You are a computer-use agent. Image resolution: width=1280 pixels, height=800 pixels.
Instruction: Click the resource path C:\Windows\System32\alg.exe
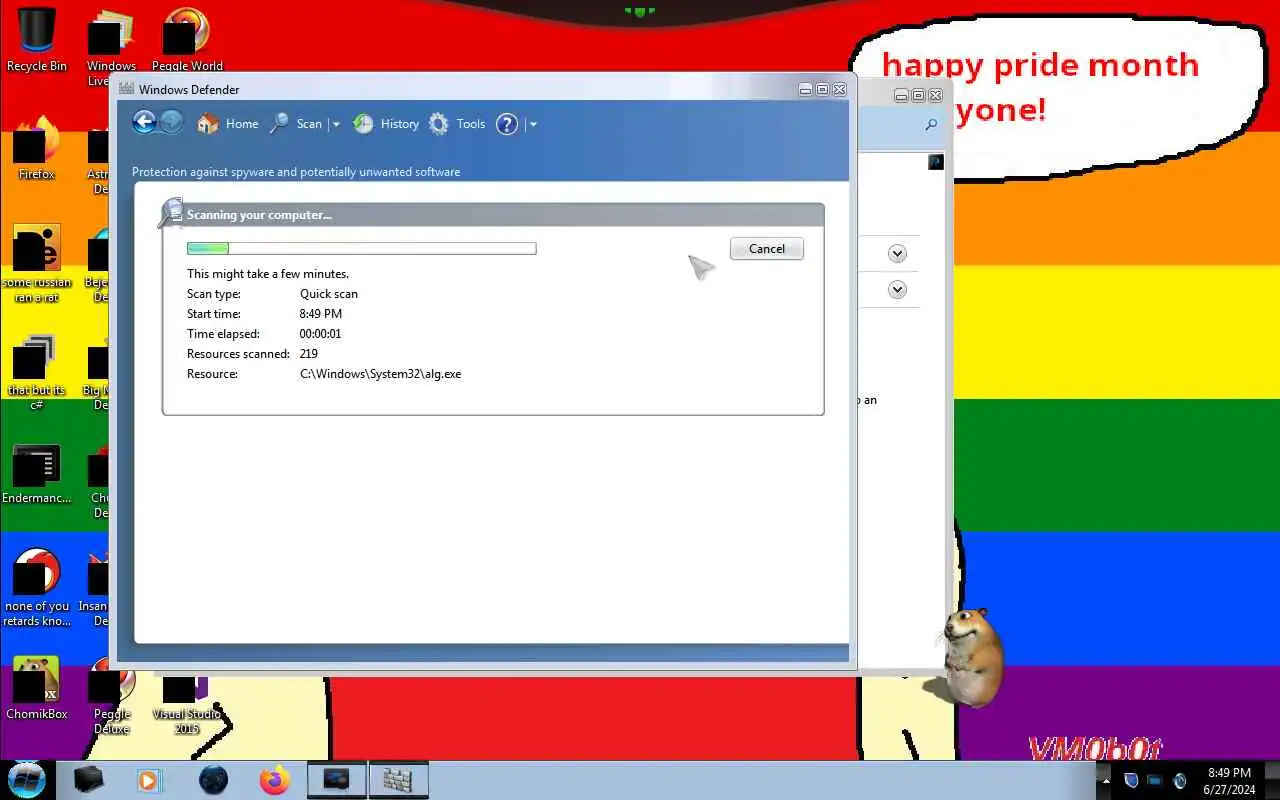click(x=381, y=374)
